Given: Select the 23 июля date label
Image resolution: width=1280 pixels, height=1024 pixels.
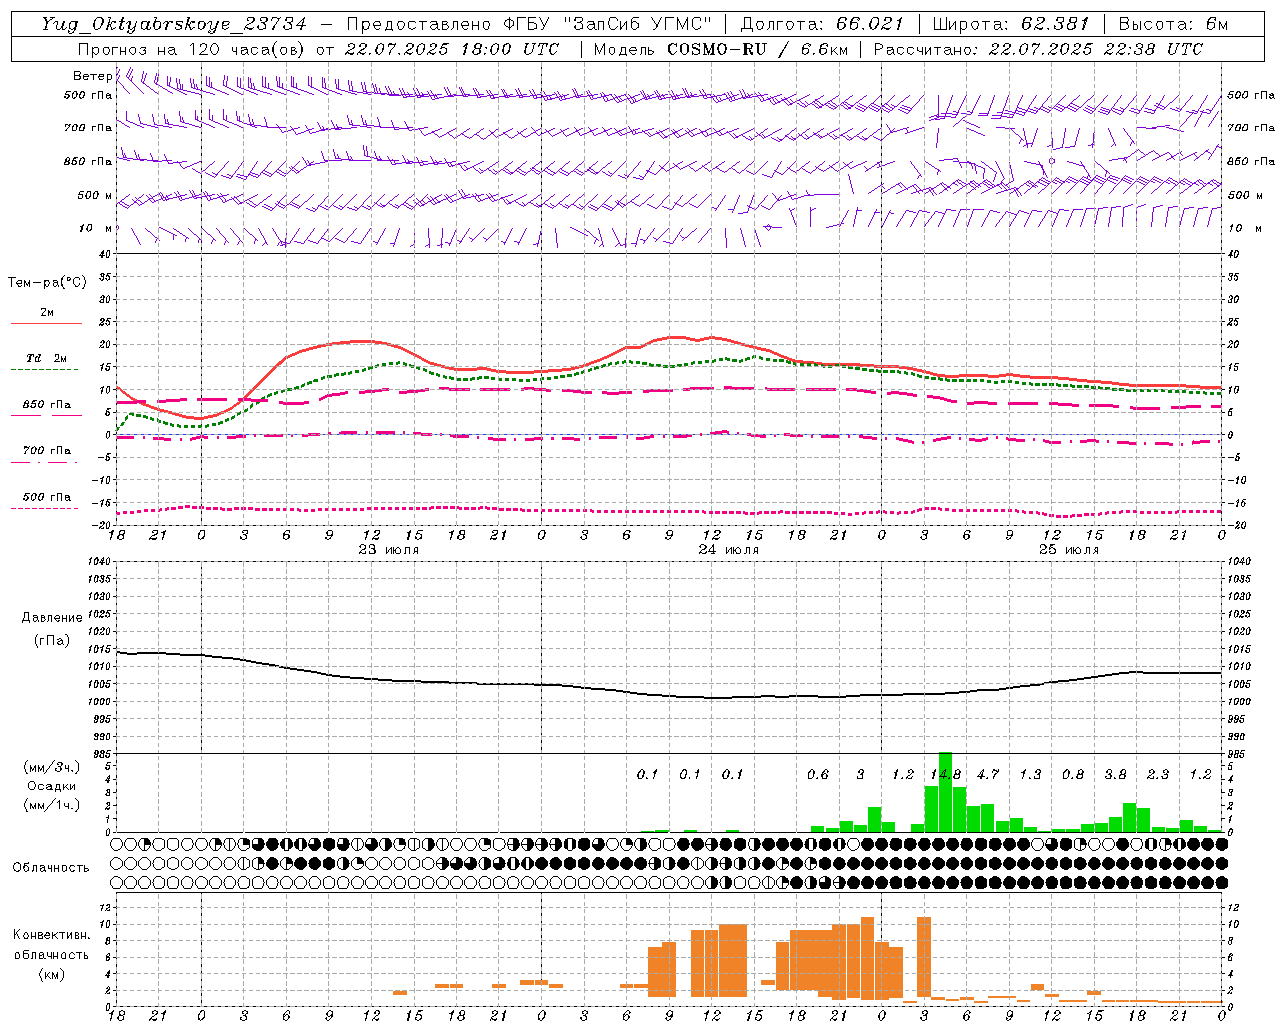Looking at the screenshot, I should pyautogui.click(x=389, y=549).
